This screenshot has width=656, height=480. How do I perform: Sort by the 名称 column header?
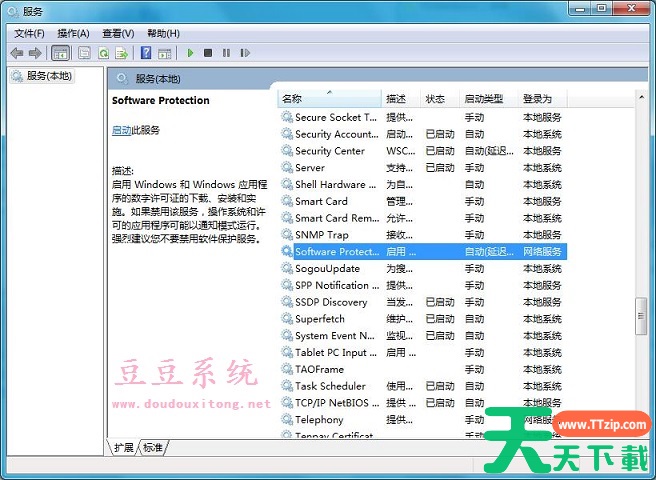[330, 99]
